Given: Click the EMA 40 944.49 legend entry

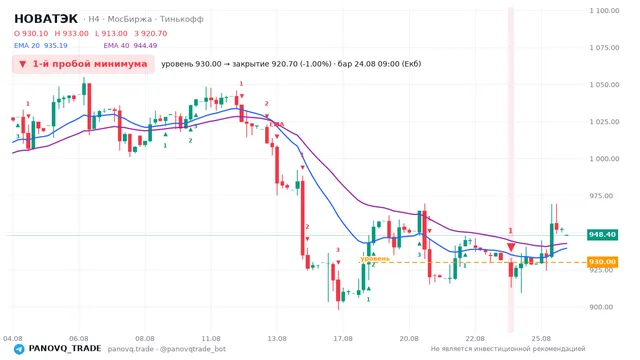Looking at the screenshot, I should click(x=130, y=45).
